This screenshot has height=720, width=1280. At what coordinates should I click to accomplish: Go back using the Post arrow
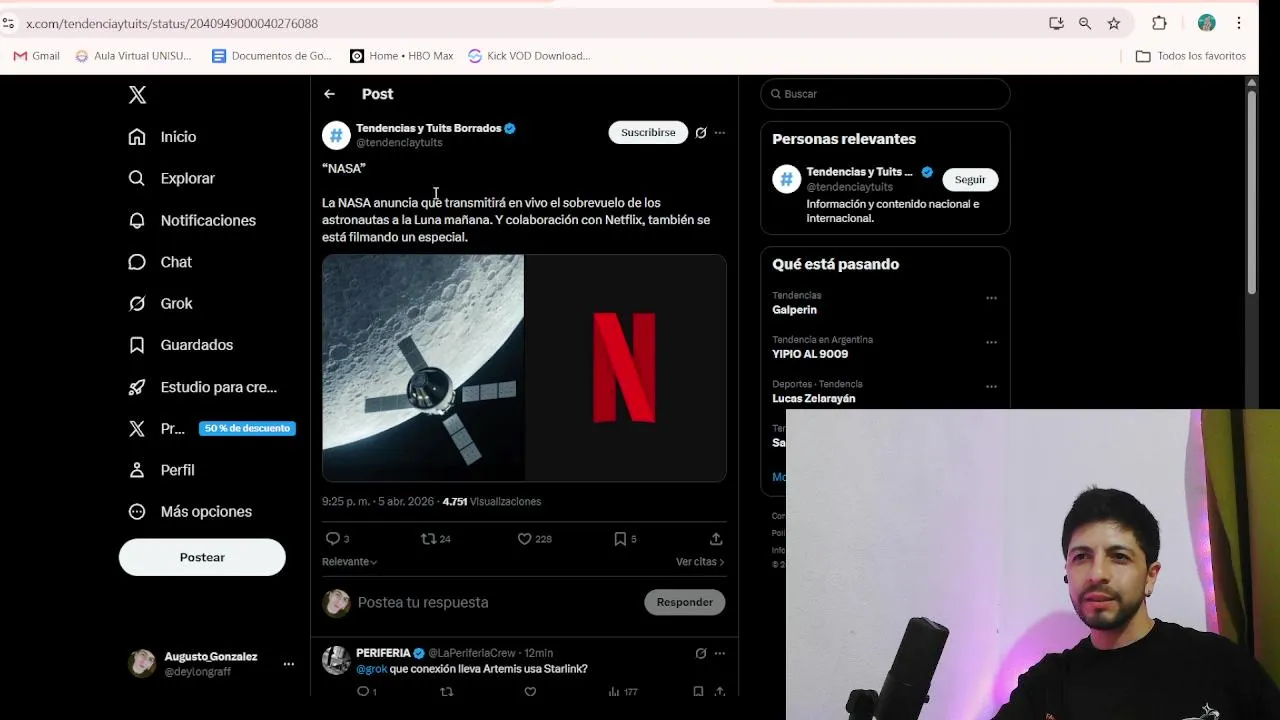click(329, 94)
